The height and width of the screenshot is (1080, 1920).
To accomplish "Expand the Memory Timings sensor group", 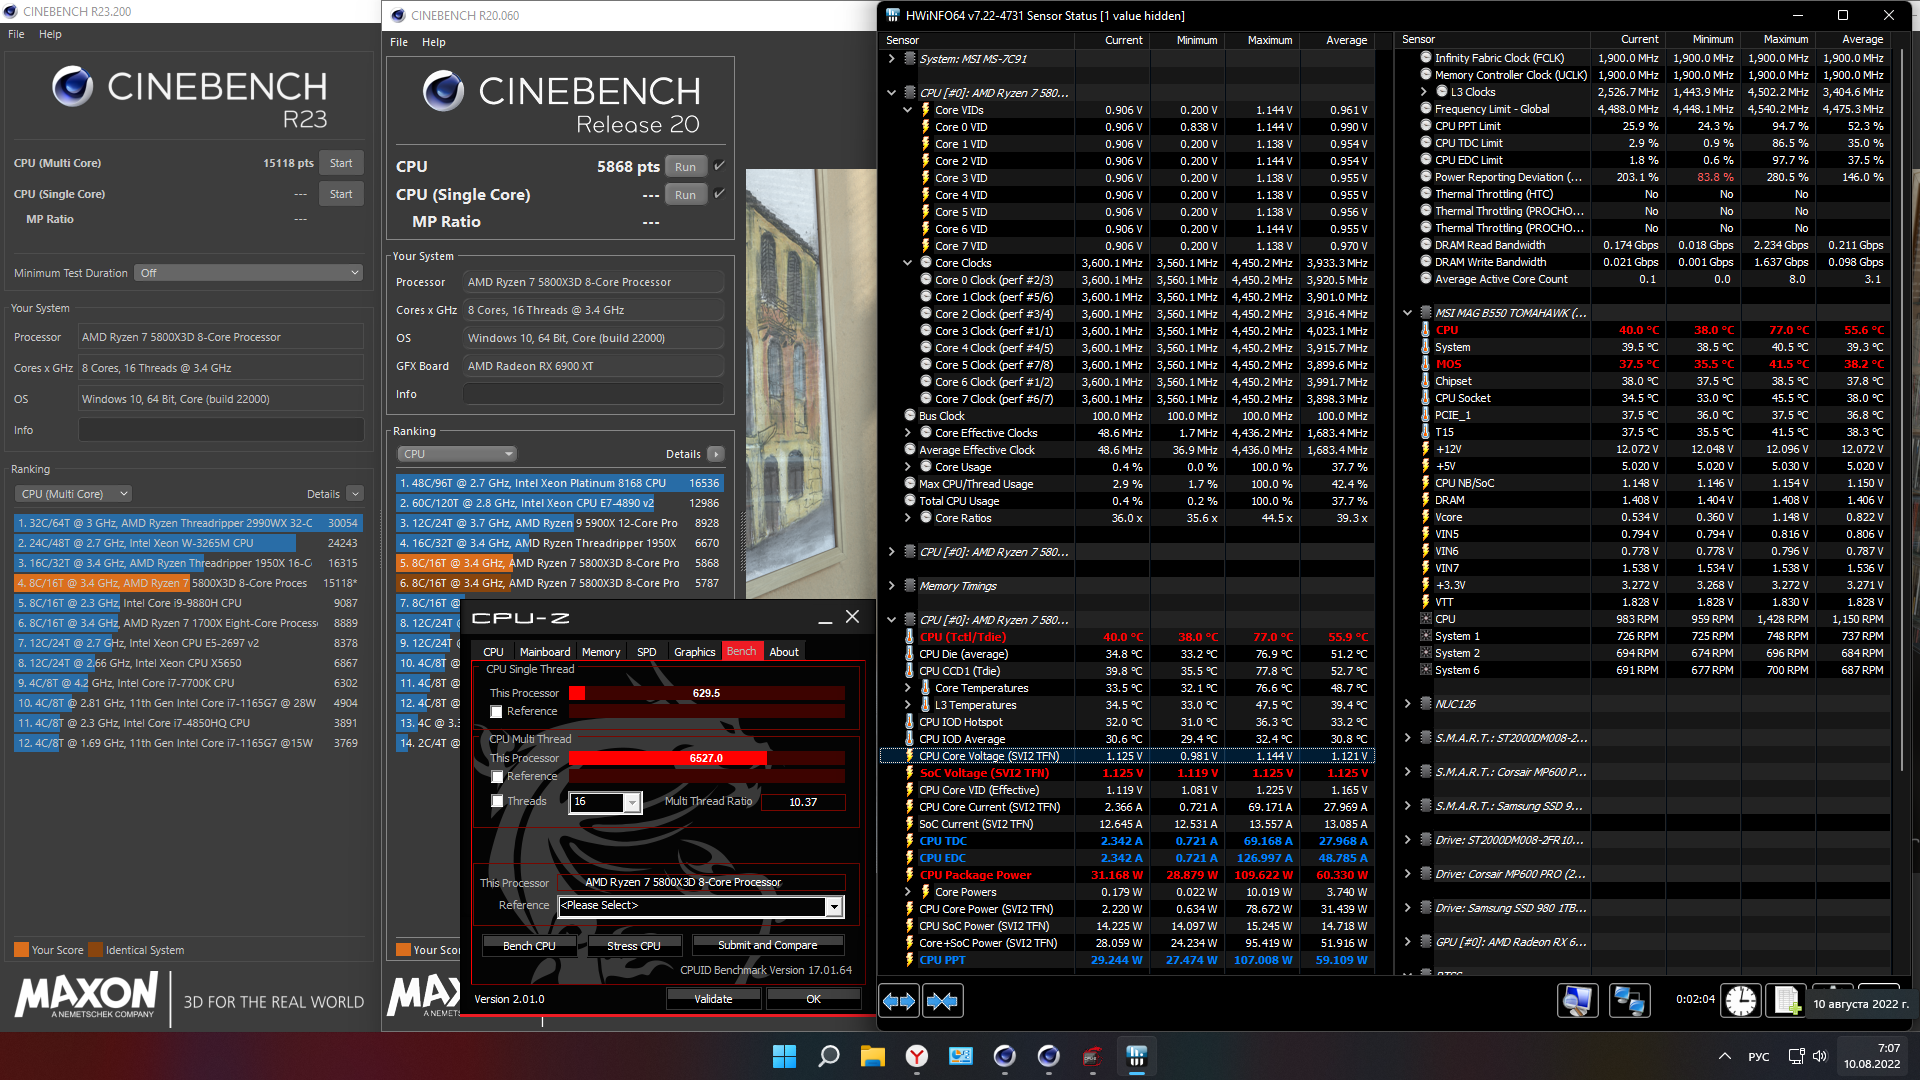I will tap(891, 586).
